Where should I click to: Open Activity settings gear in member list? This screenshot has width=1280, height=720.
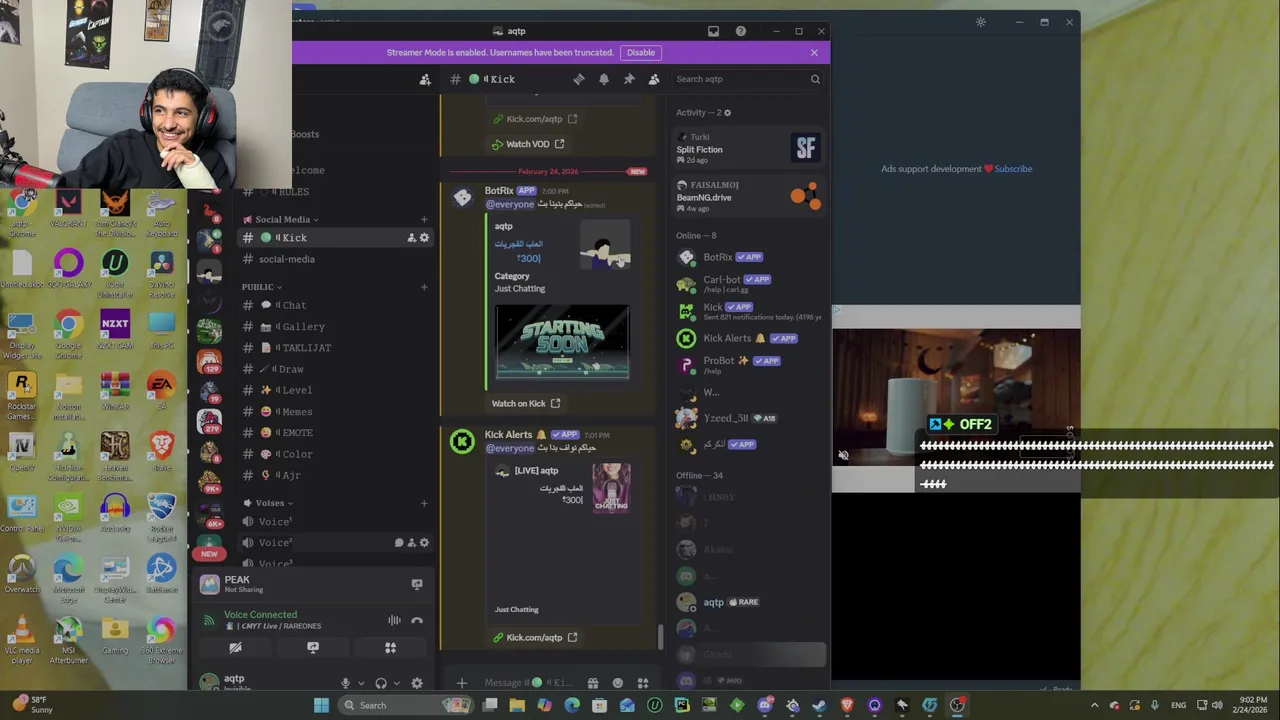(727, 113)
